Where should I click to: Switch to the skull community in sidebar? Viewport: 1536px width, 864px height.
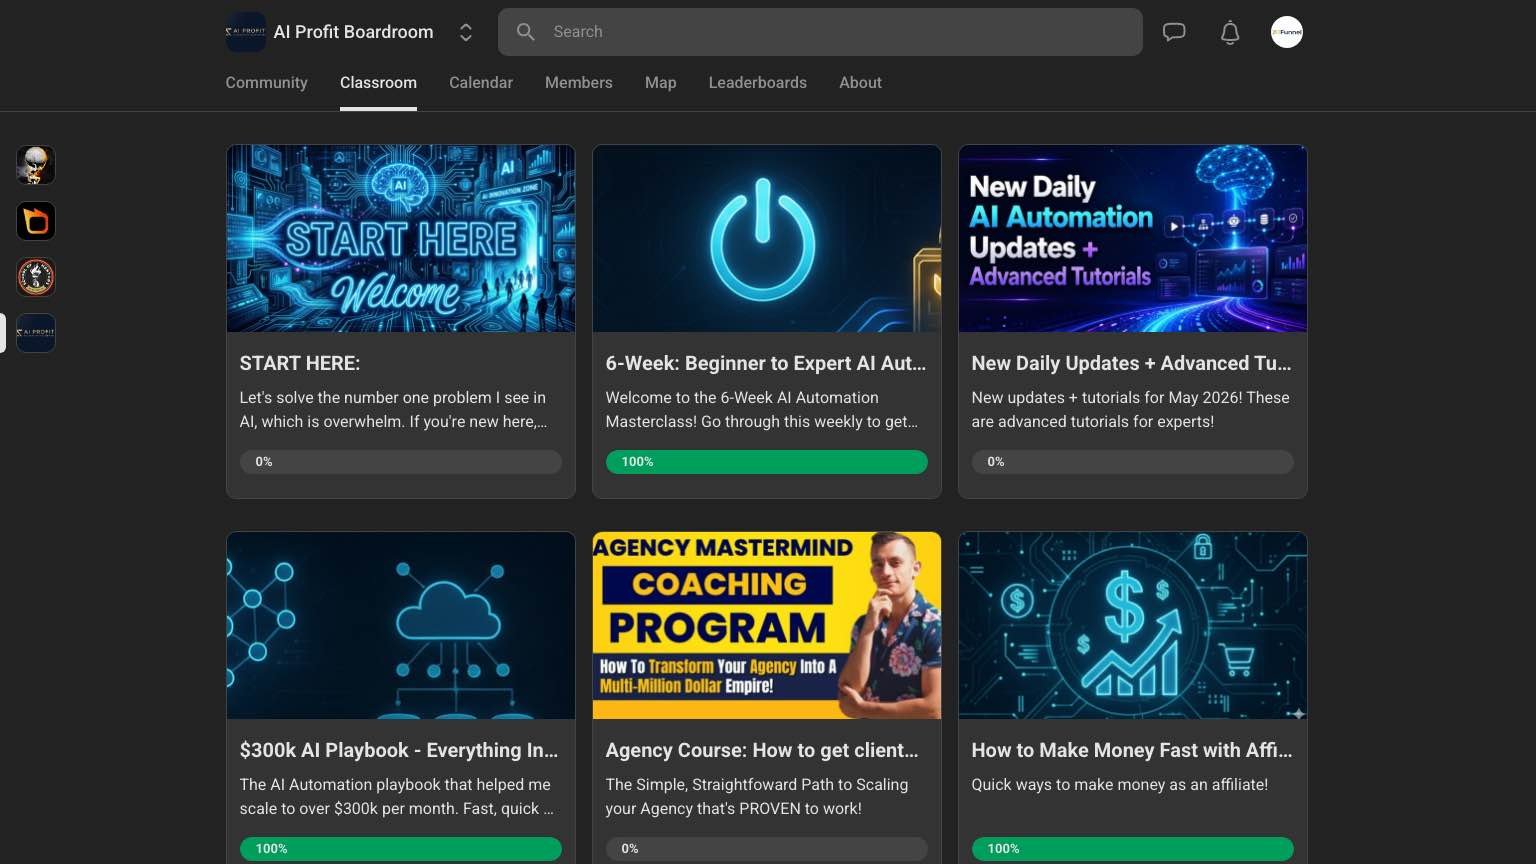(x=36, y=165)
